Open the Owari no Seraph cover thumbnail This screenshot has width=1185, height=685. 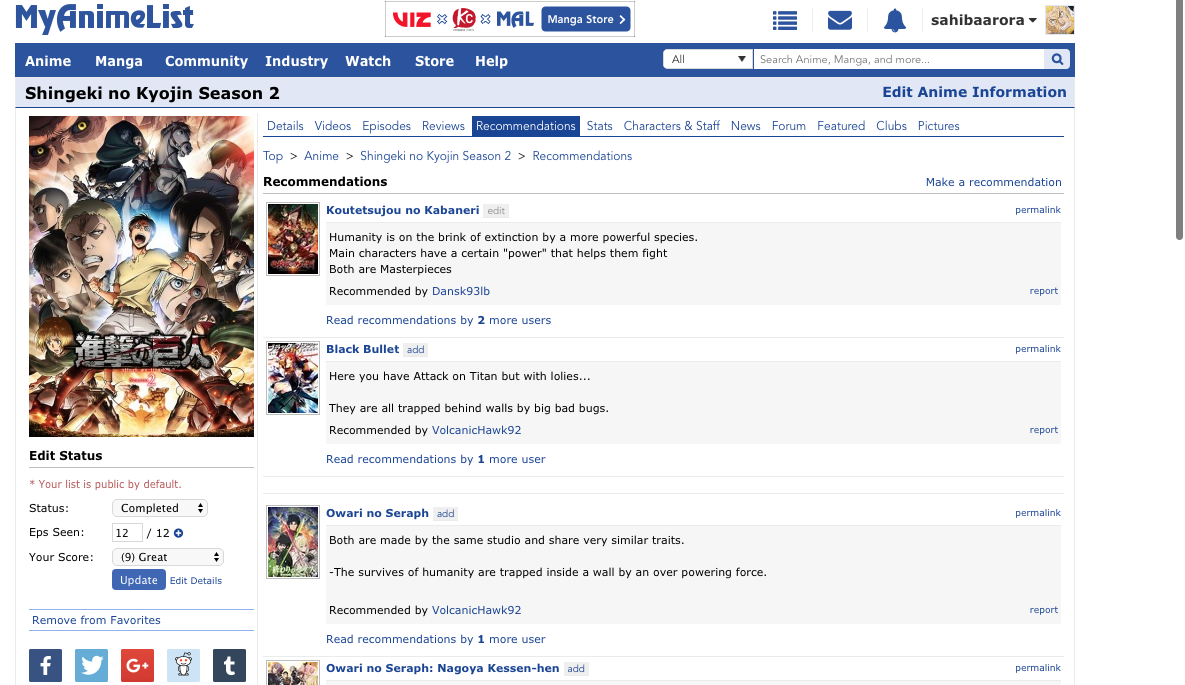pyautogui.click(x=292, y=542)
